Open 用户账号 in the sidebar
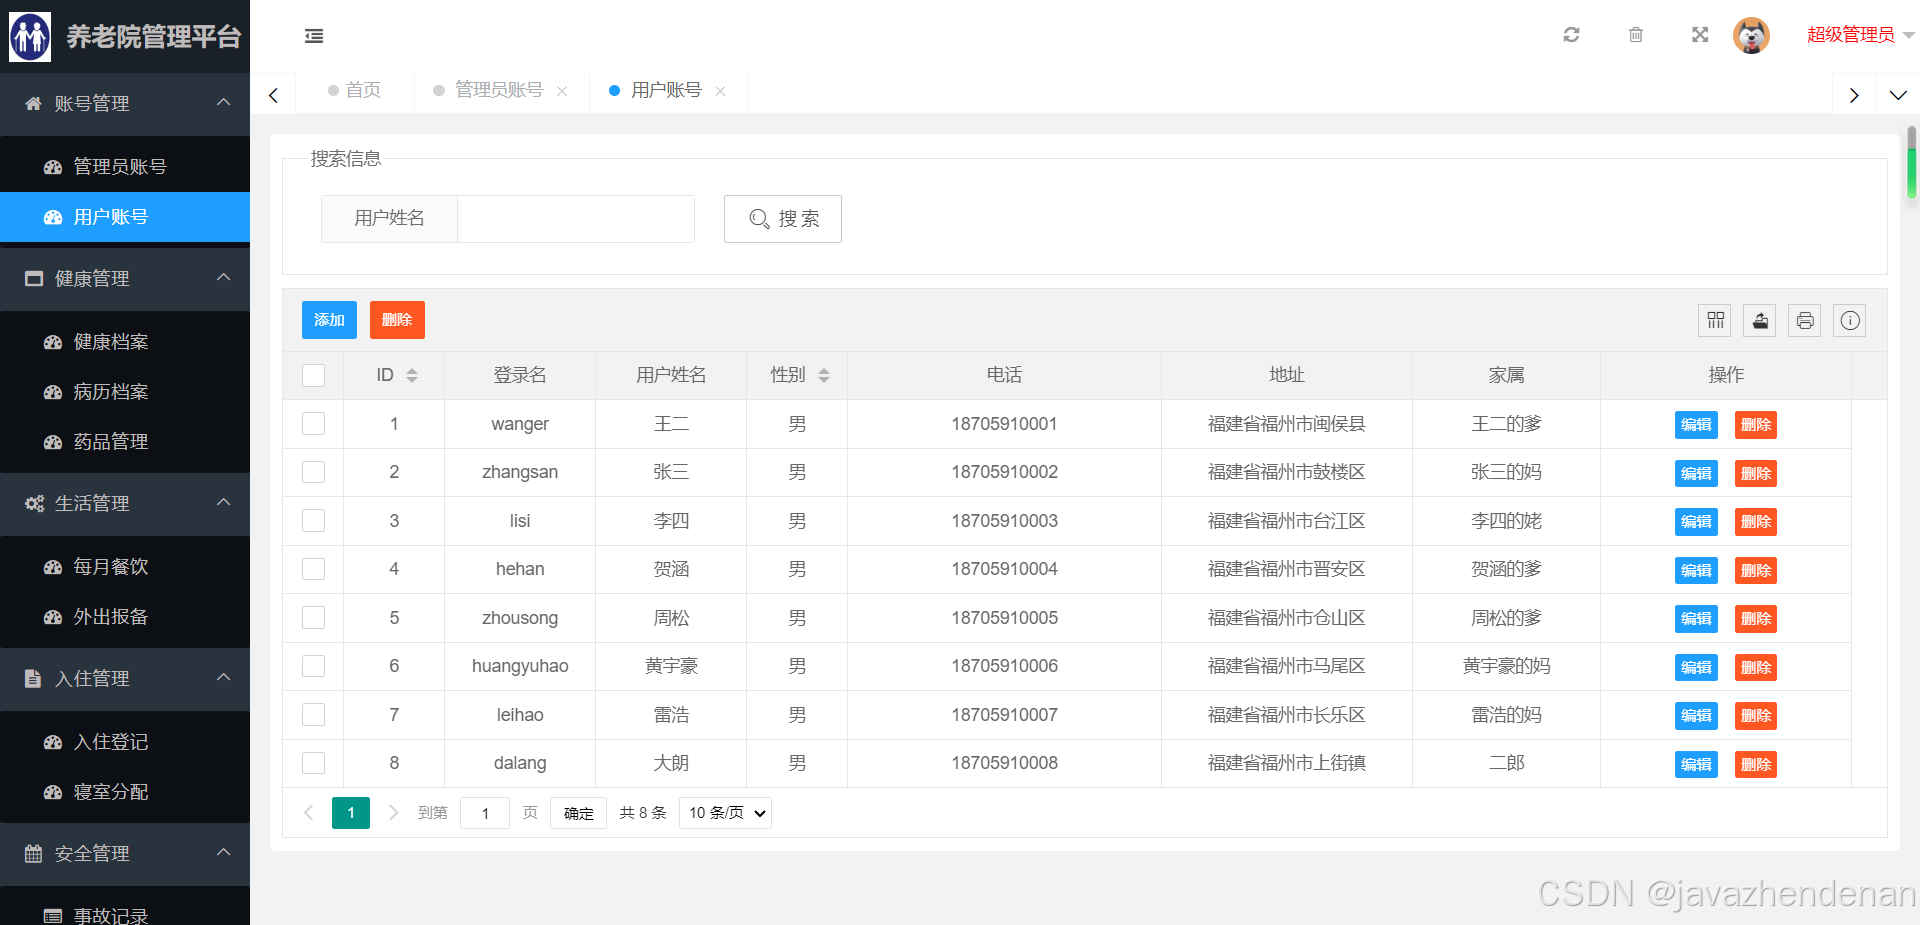 pyautogui.click(x=125, y=217)
